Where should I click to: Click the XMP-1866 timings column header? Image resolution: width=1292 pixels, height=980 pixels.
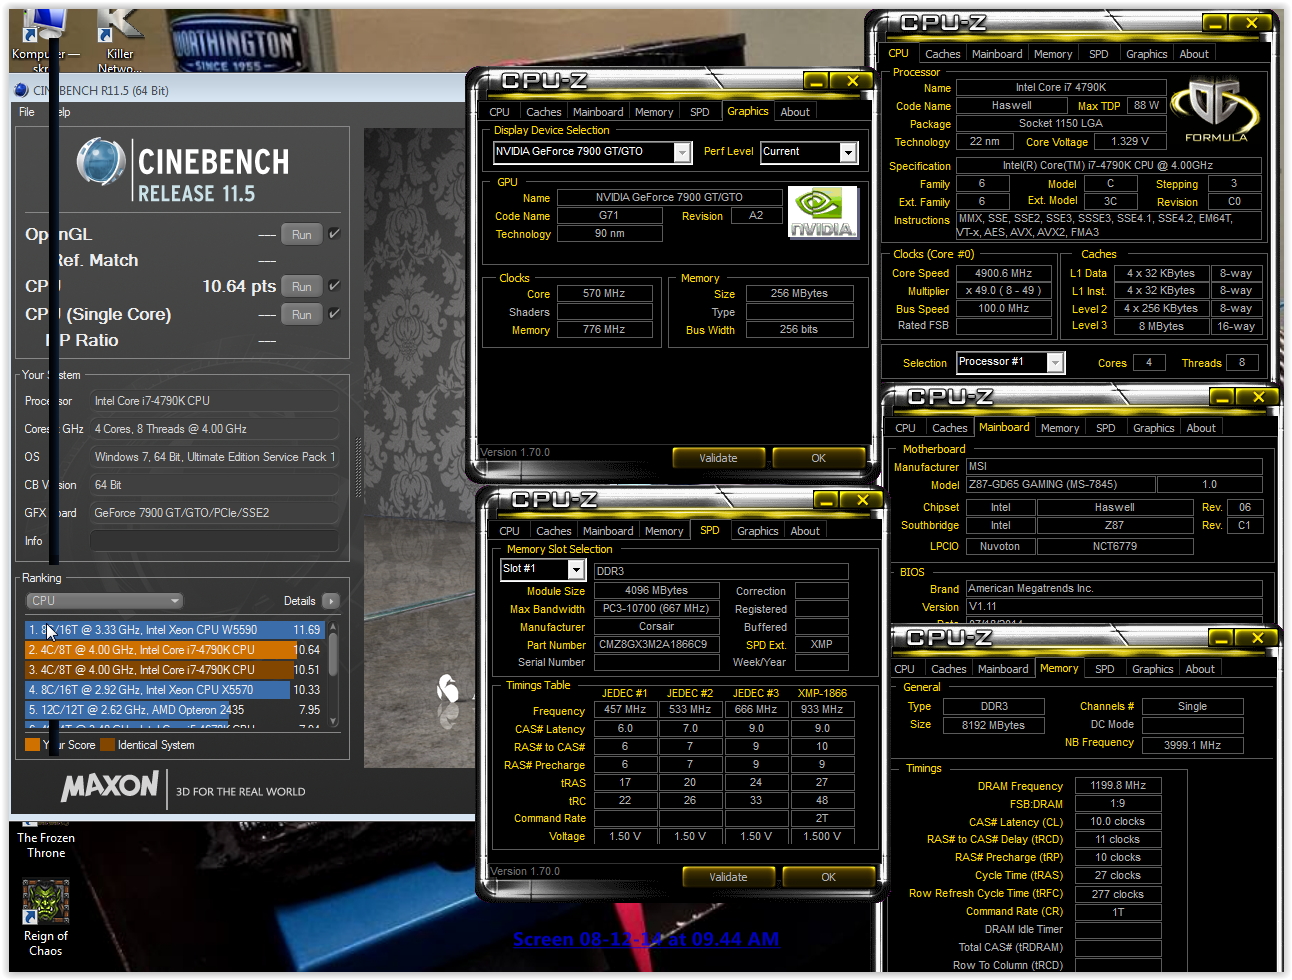(822, 693)
